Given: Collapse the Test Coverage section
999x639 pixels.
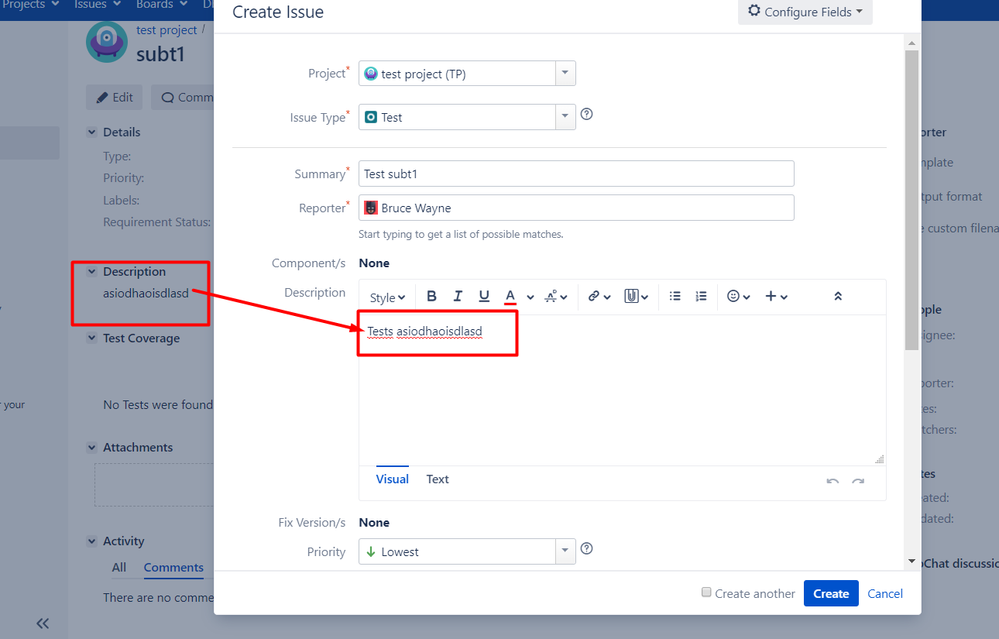Looking at the screenshot, I should tap(92, 338).
